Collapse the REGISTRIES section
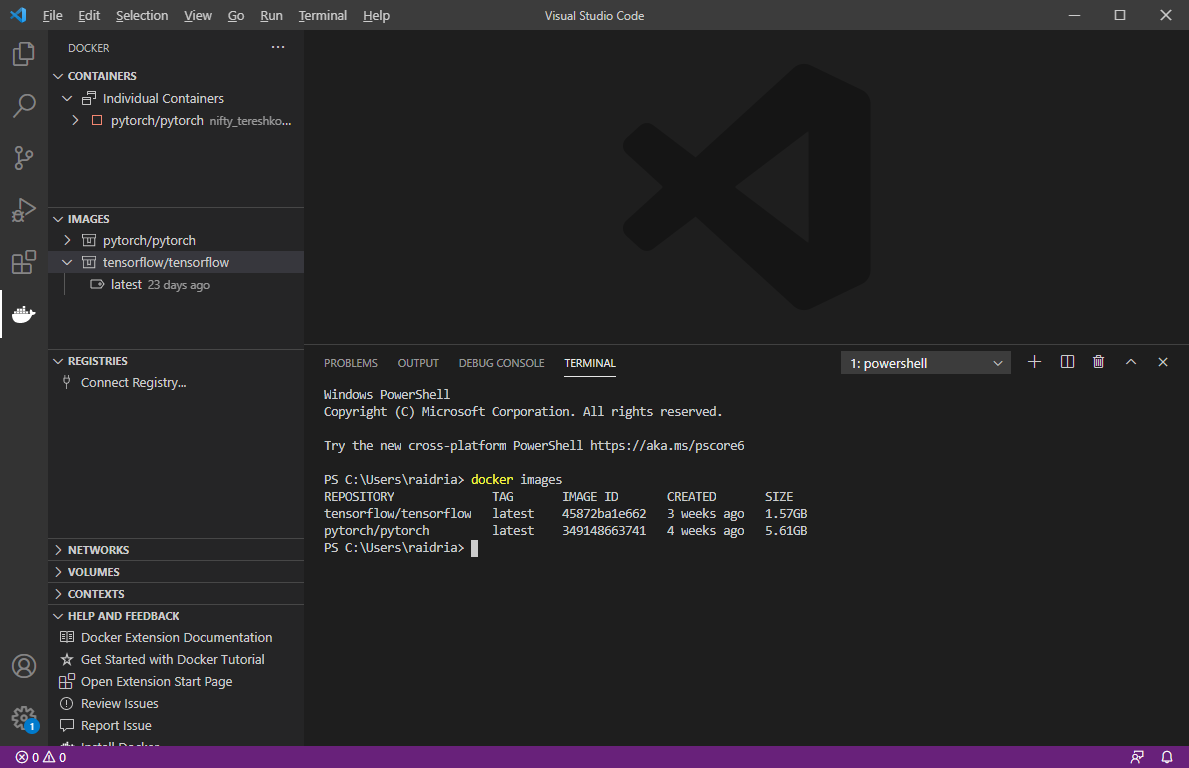The image size is (1189, 768). (x=58, y=361)
